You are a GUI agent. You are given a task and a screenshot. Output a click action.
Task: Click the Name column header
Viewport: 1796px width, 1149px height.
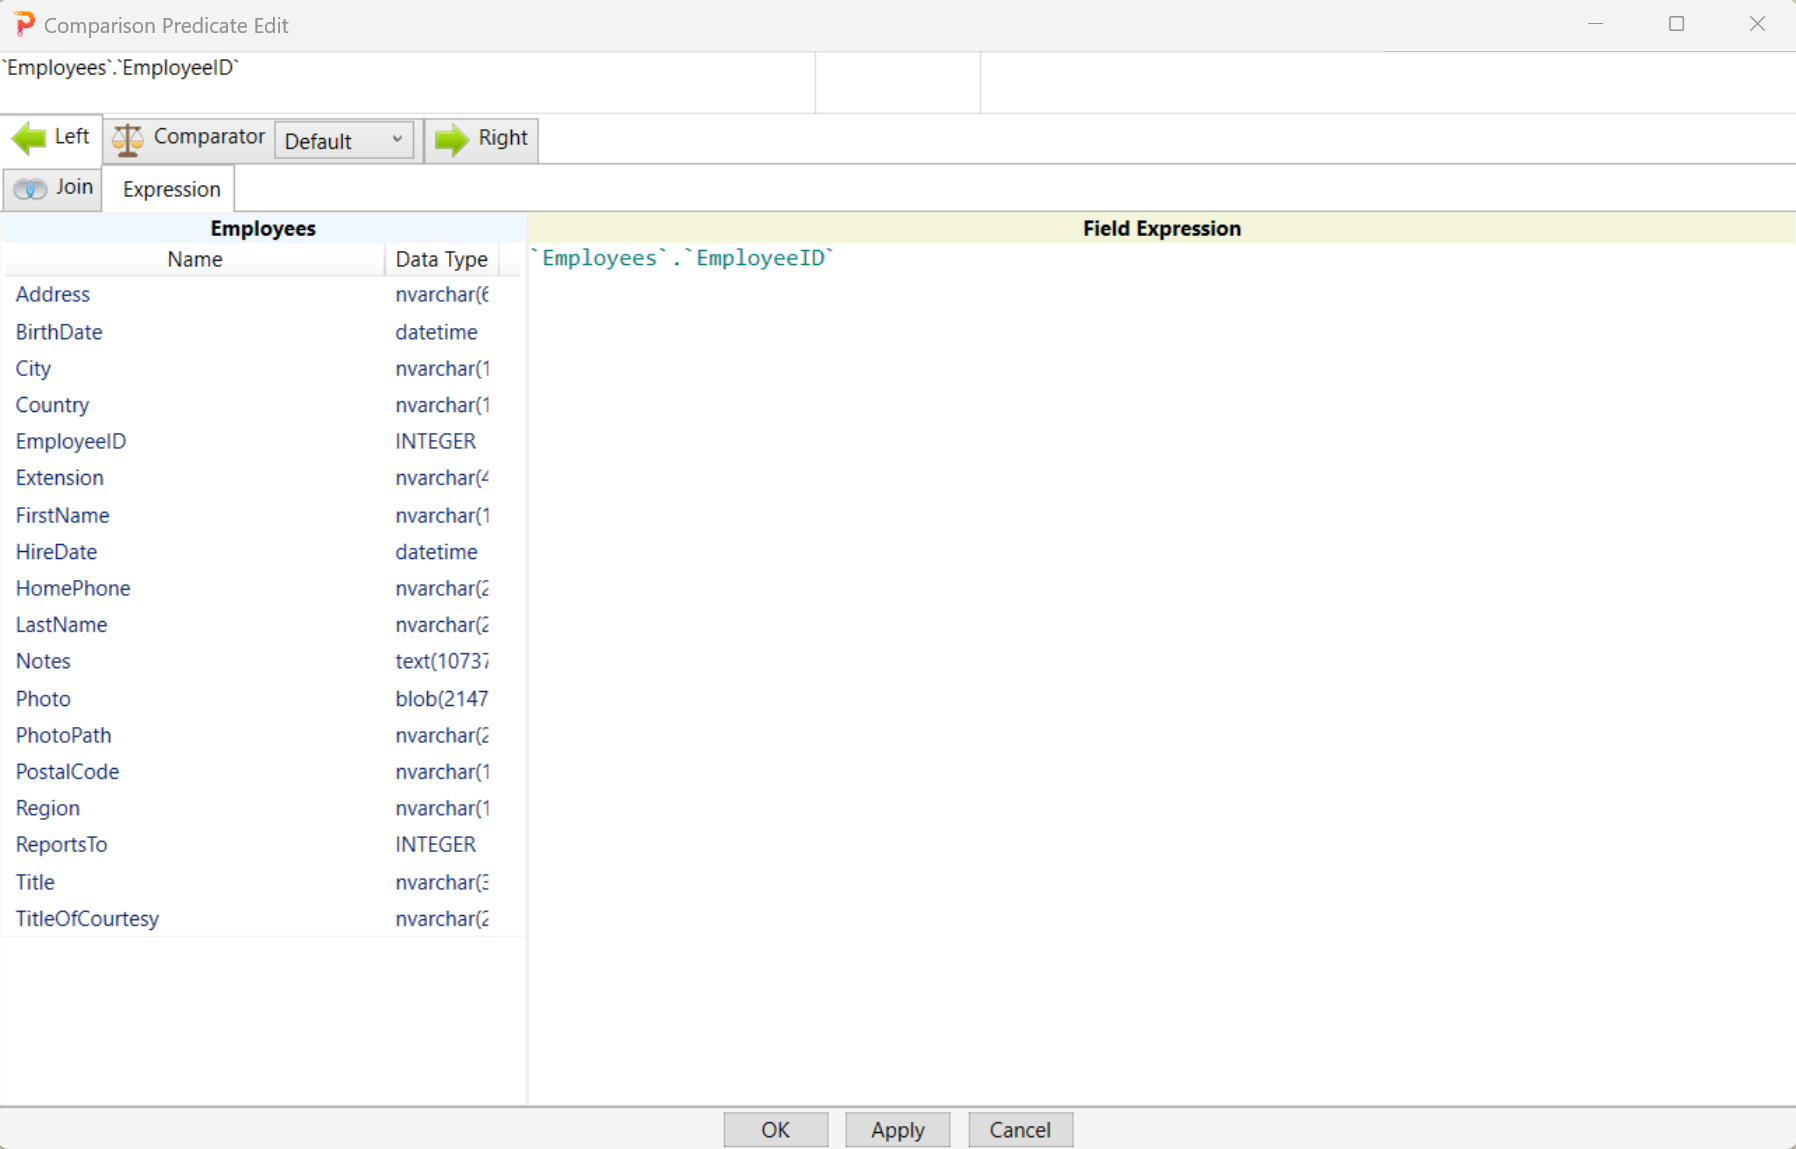(195, 259)
